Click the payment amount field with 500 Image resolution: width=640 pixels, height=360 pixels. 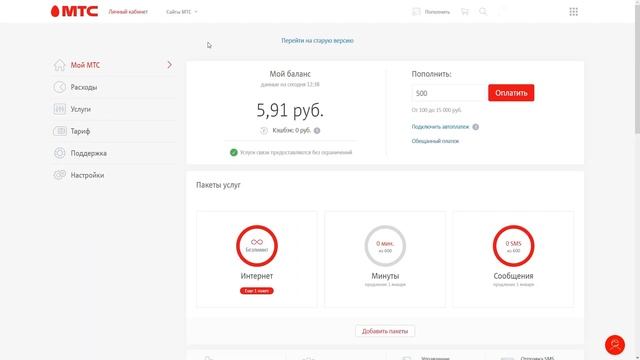pyautogui.click(x=449, y=93)
